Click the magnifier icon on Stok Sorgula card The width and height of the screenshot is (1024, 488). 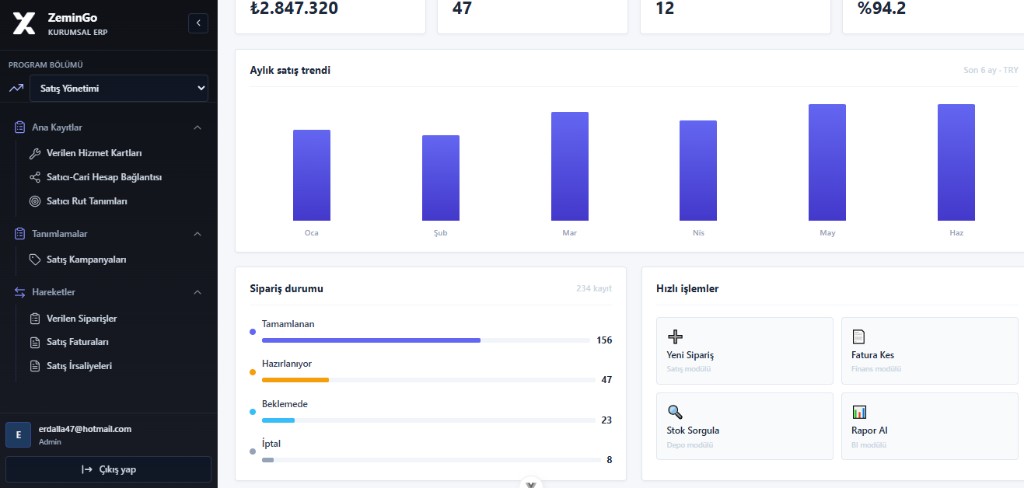(x=675, y=412)
